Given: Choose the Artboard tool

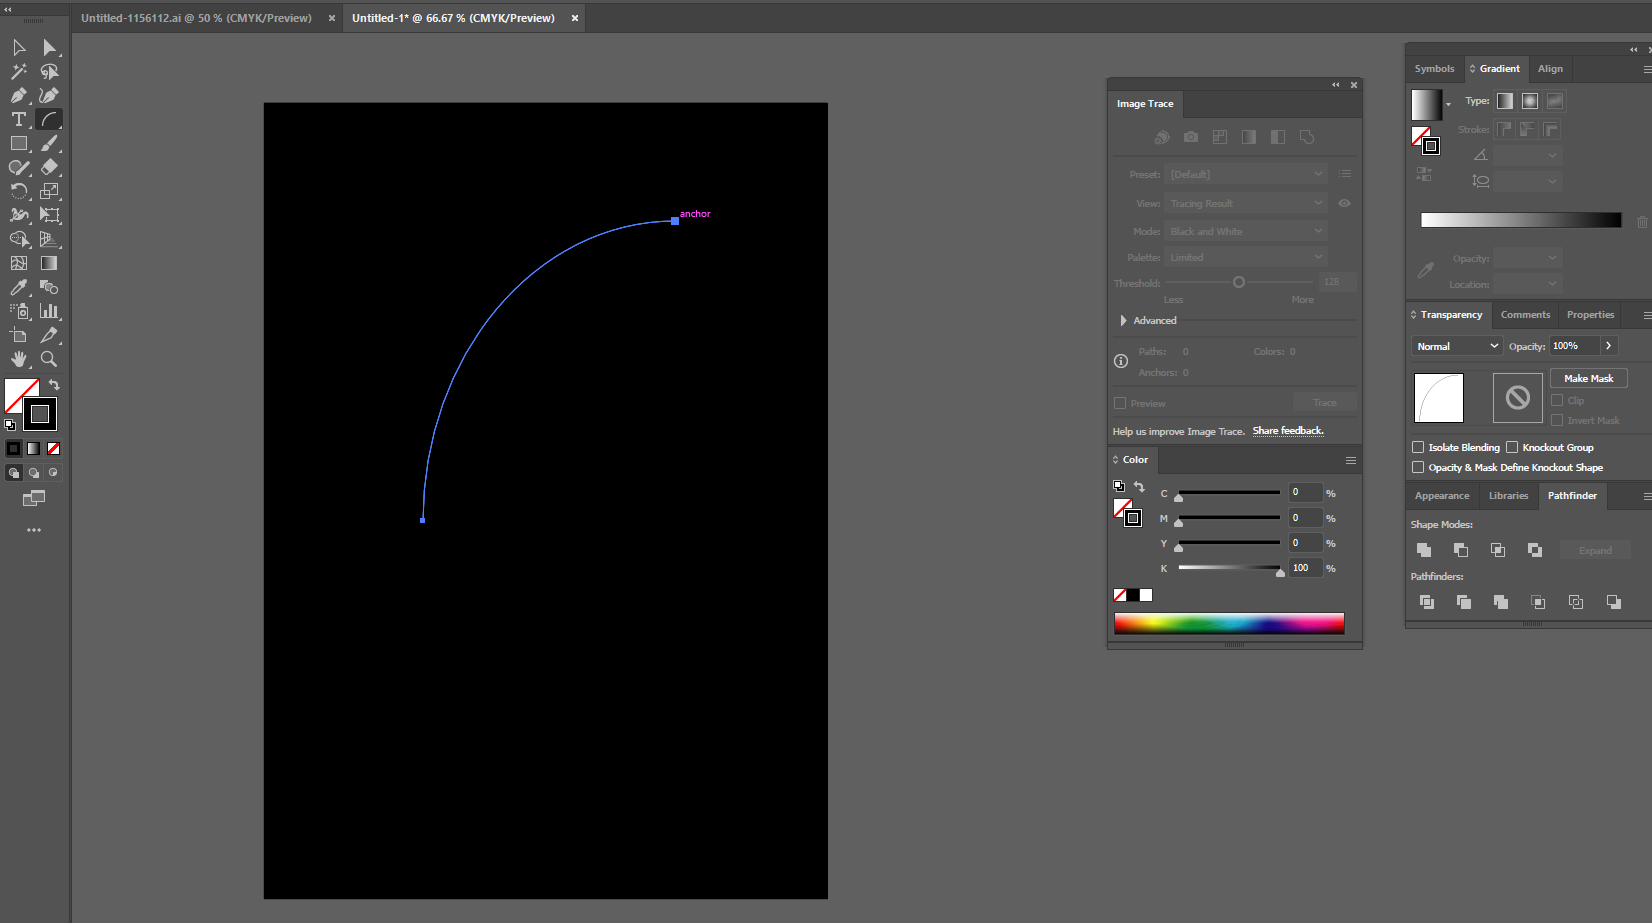Looking at the screenshot, I should 19,335.
